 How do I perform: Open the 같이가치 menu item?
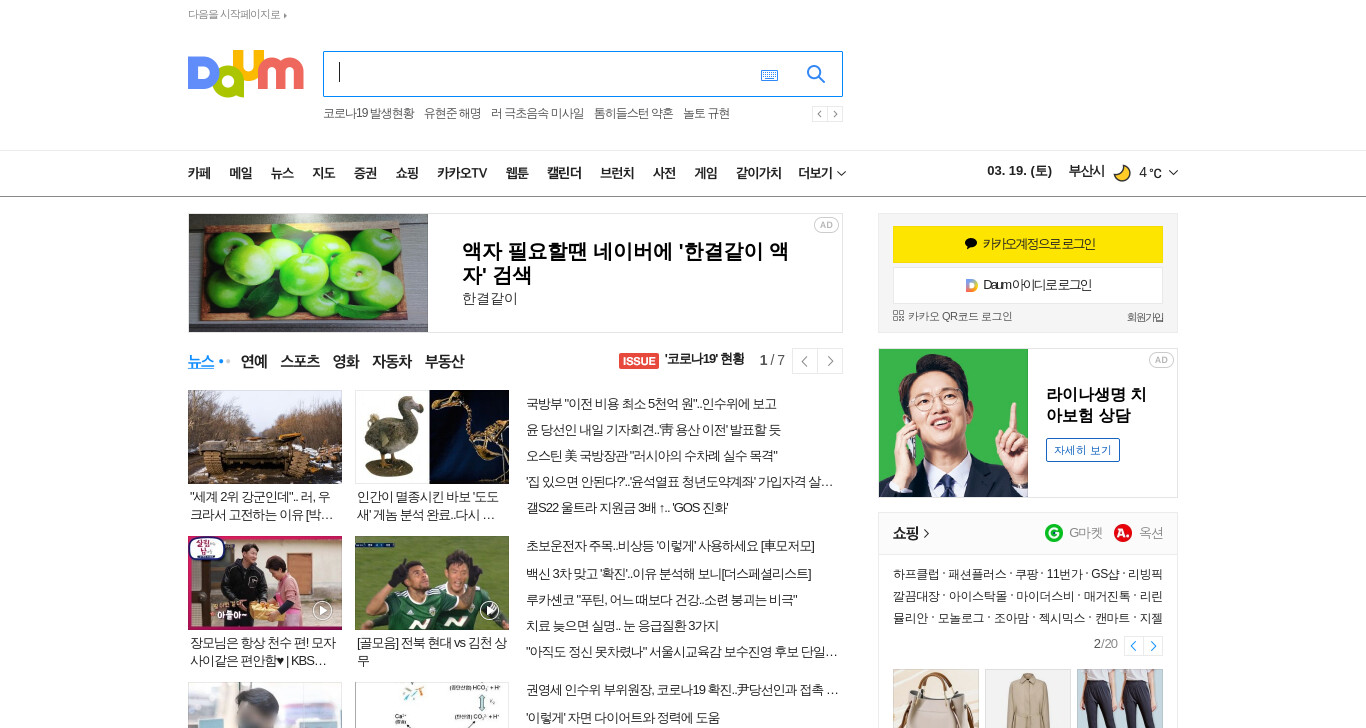(759, 173)
